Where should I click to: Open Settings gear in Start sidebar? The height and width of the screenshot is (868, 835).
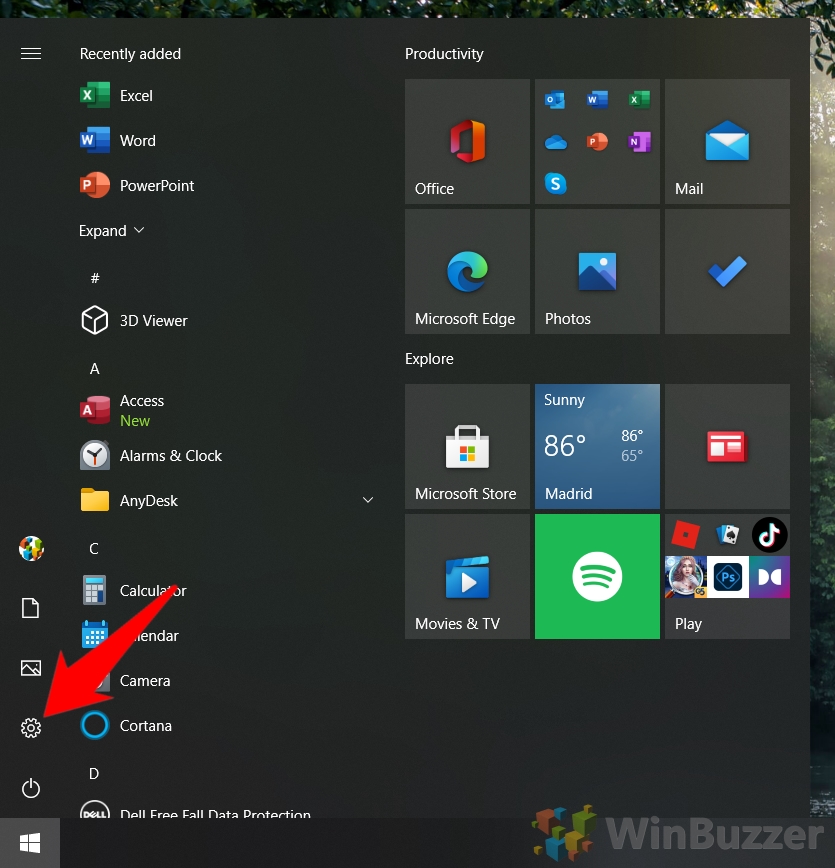[x=31, y=728]
